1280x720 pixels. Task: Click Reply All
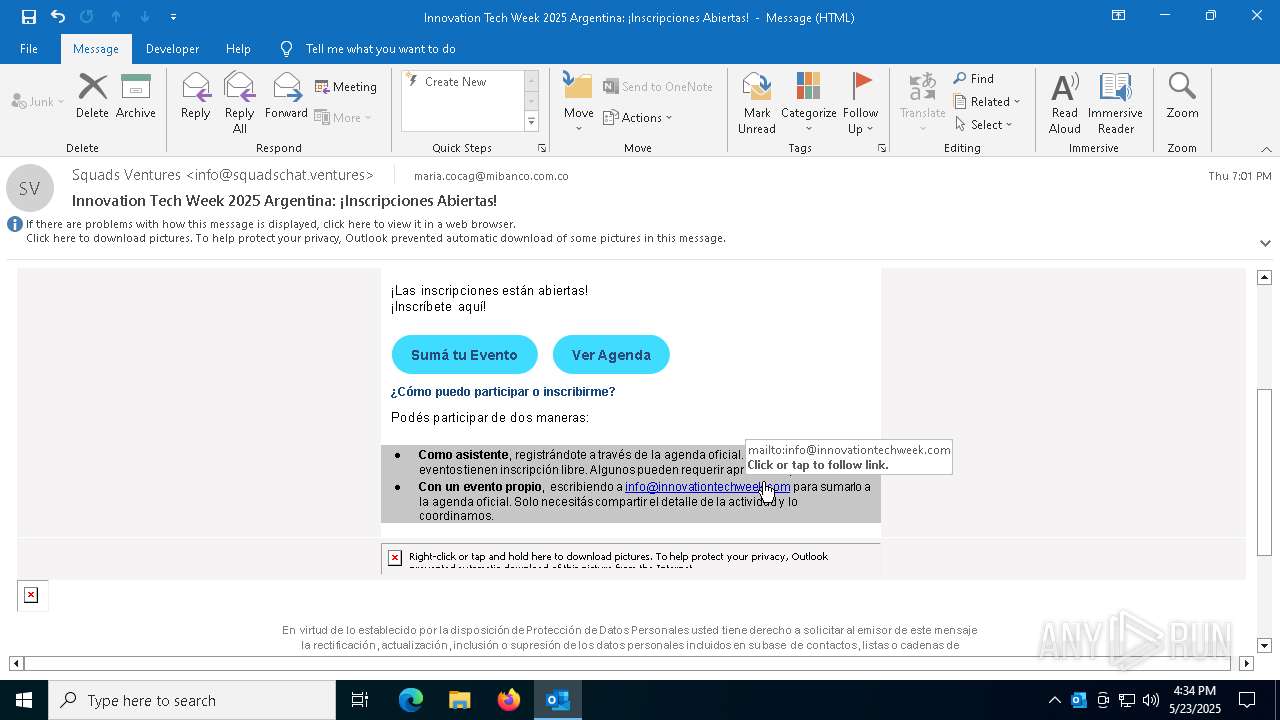click(x=239, y=102)
